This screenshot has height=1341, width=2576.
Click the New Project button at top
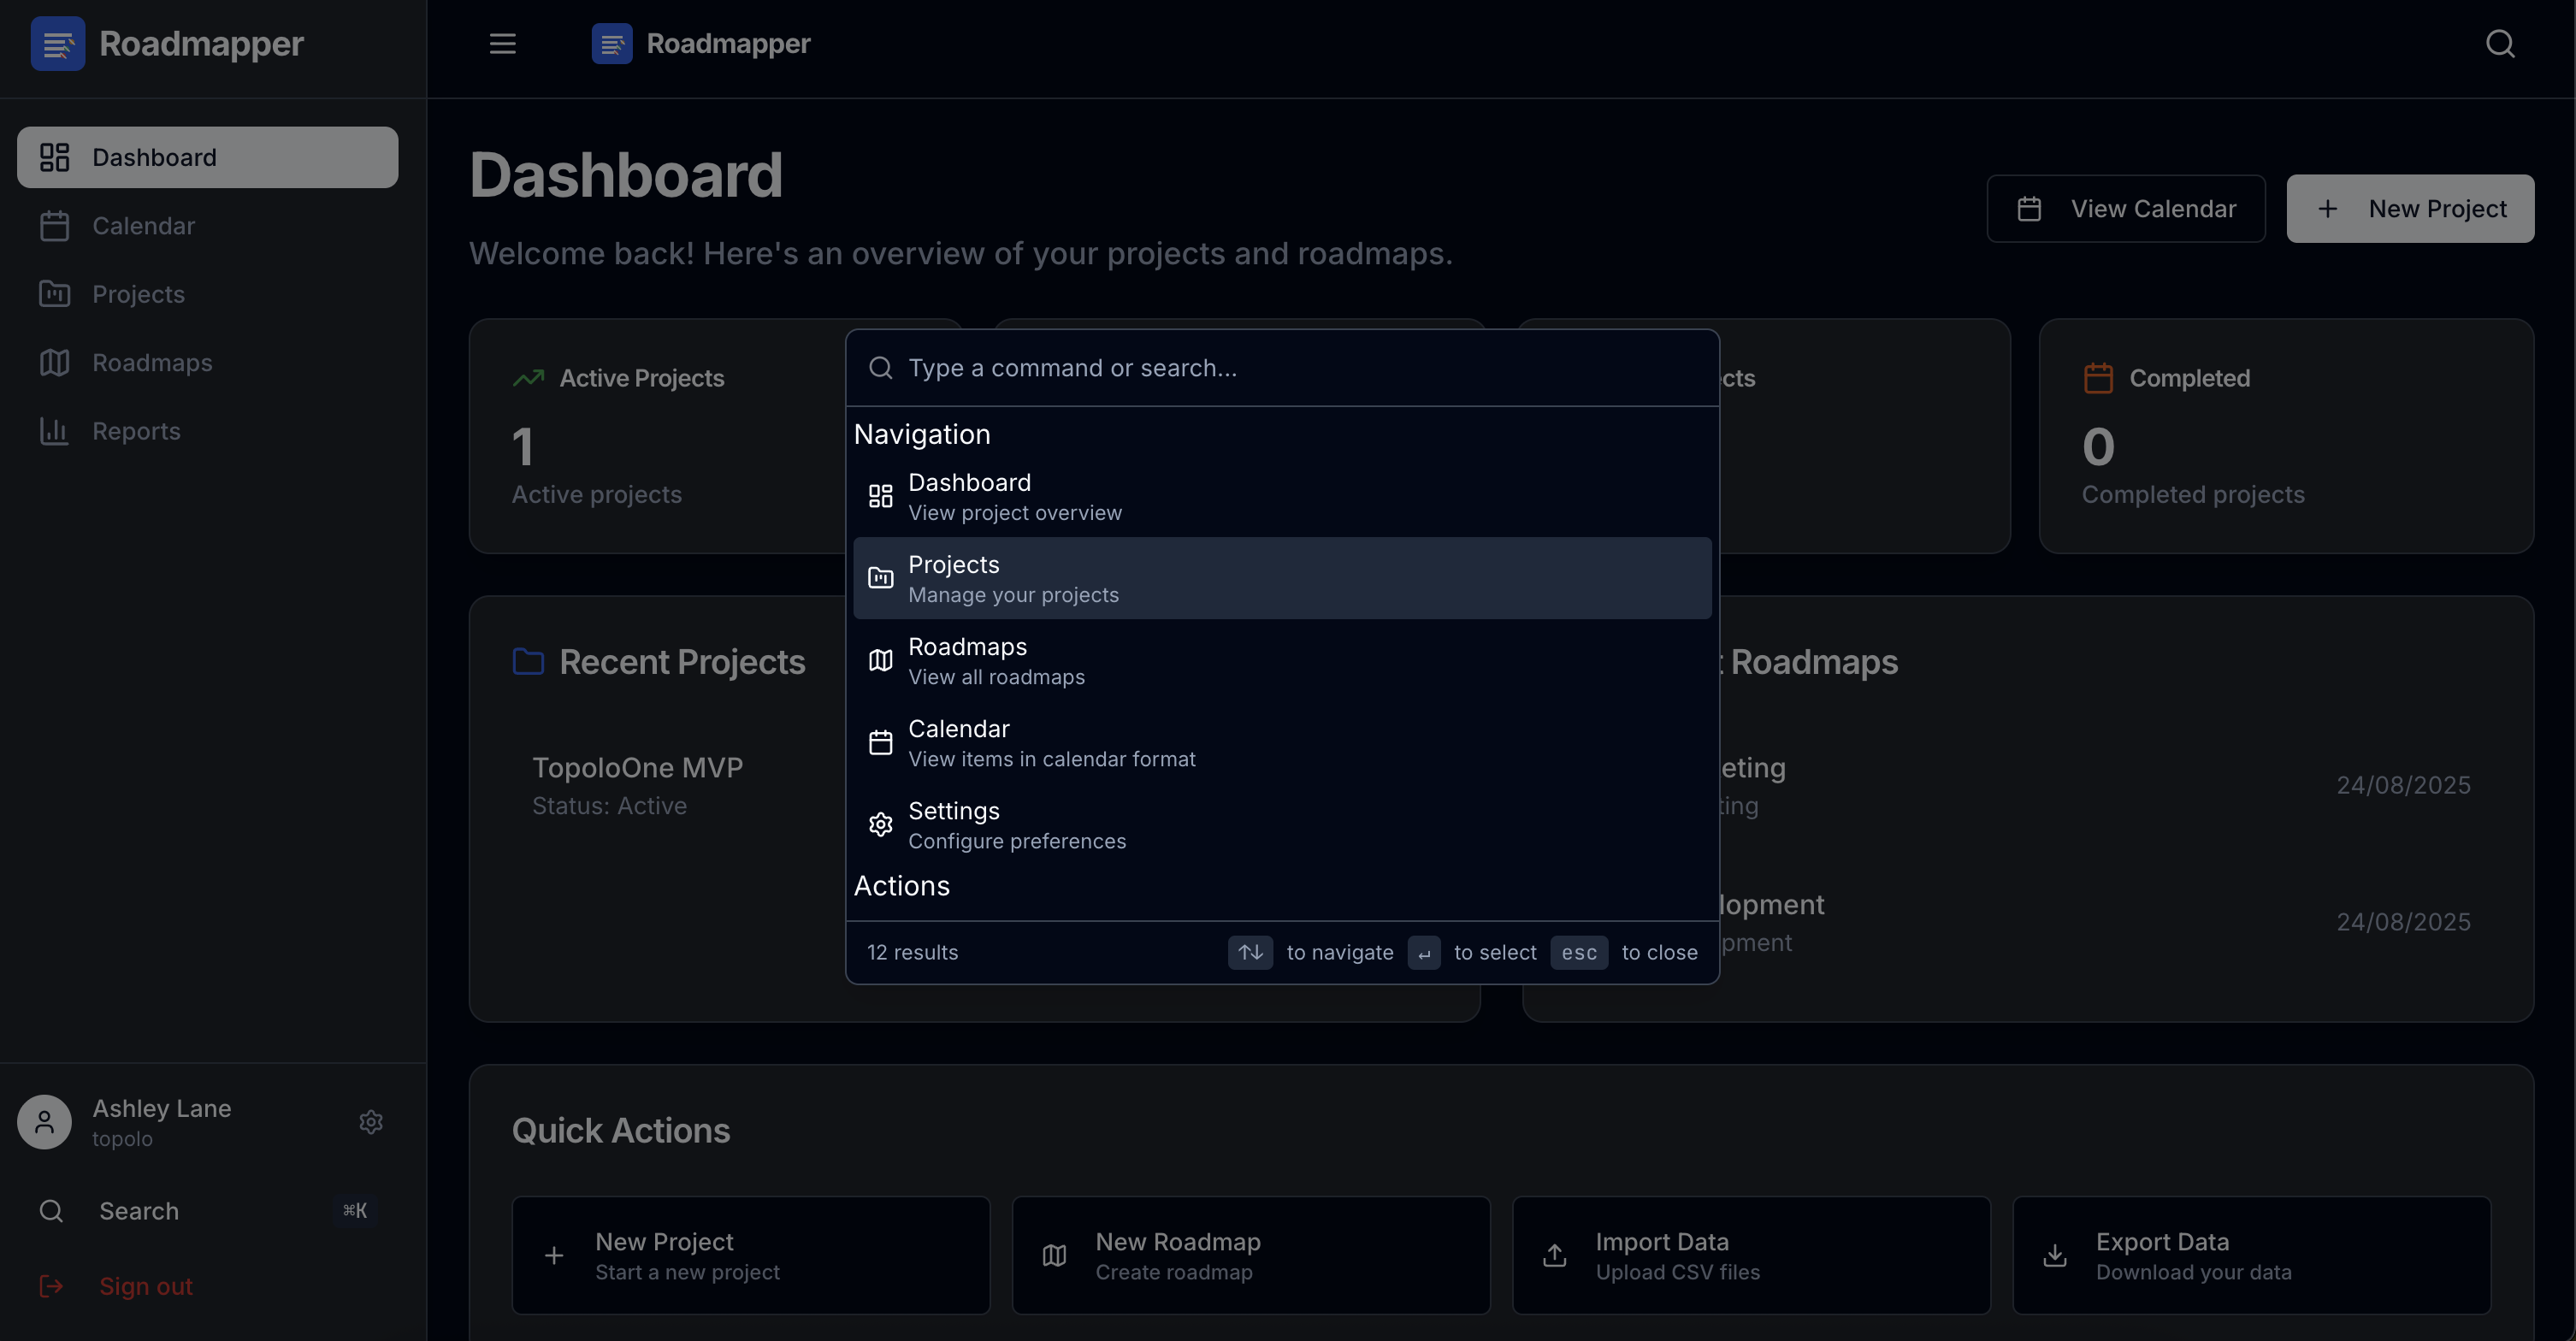point(2409,209)
